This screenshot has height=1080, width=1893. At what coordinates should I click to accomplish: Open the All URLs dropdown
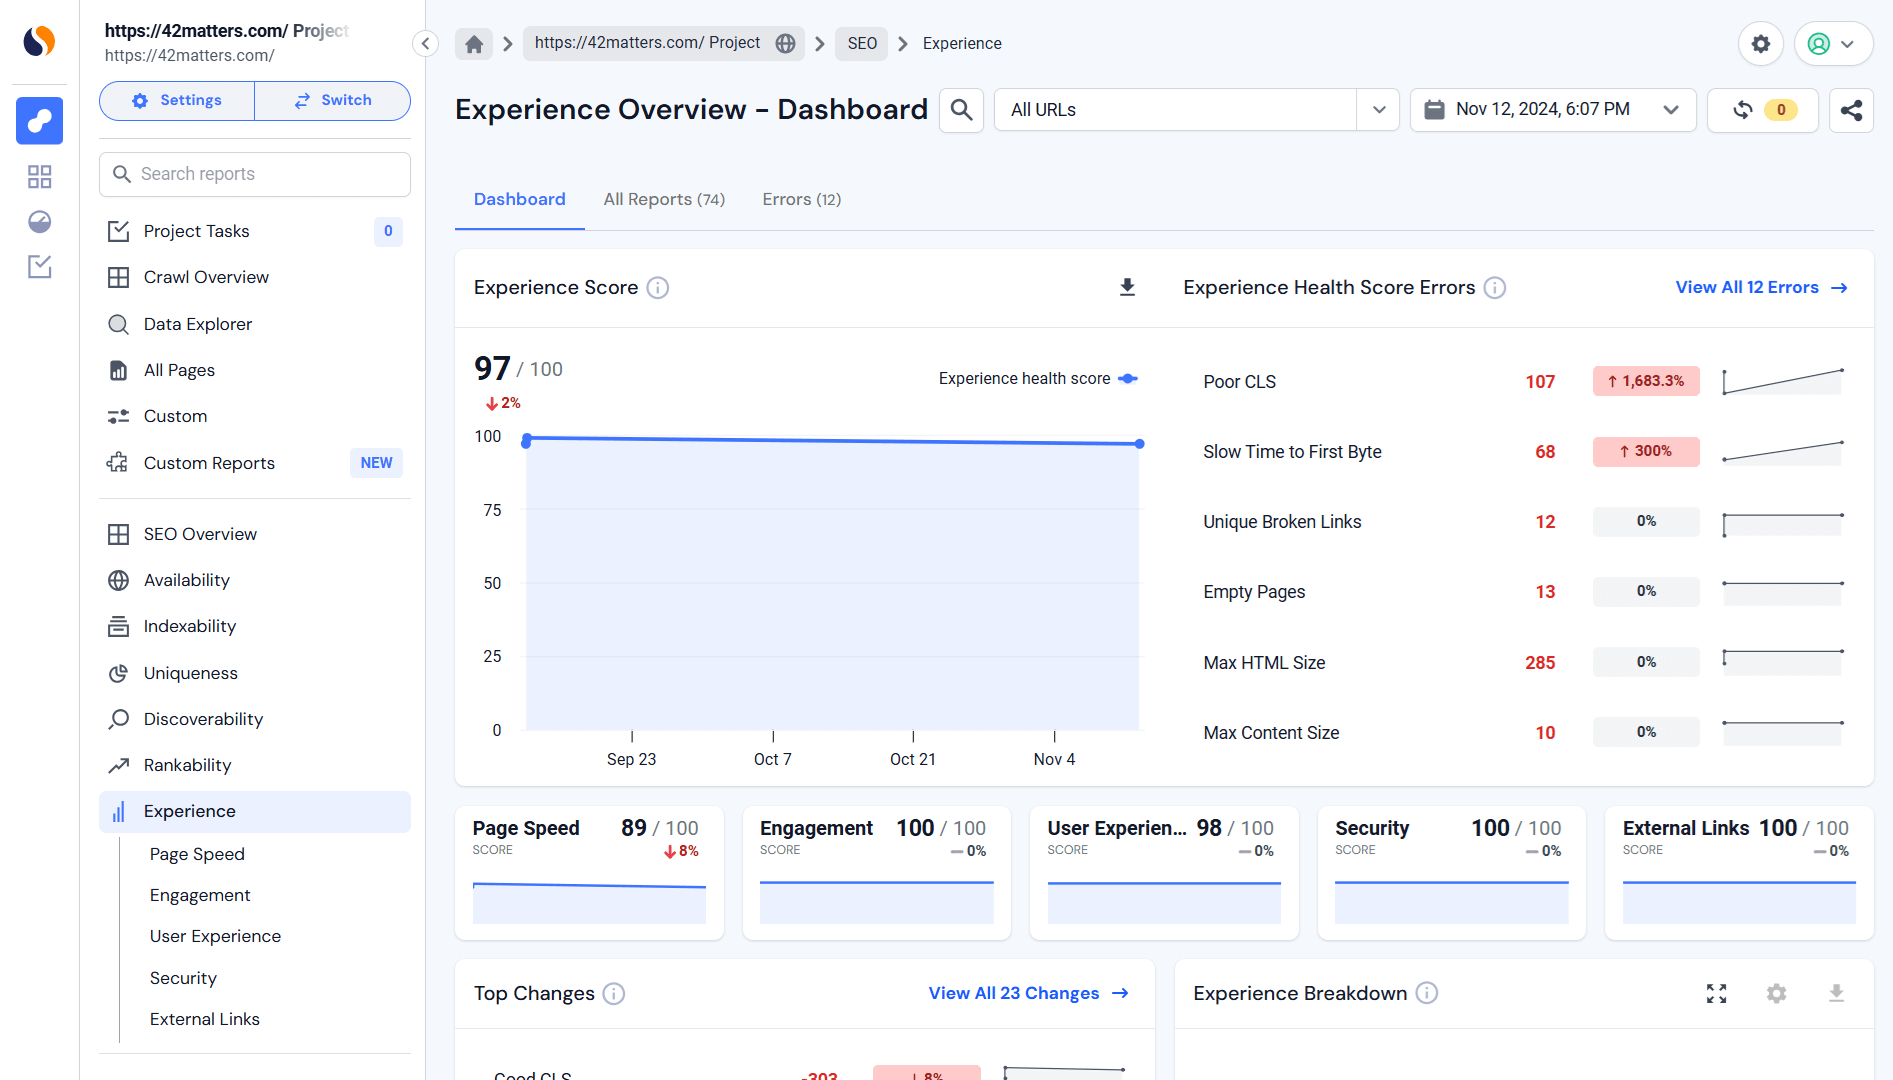point(1196,110)
